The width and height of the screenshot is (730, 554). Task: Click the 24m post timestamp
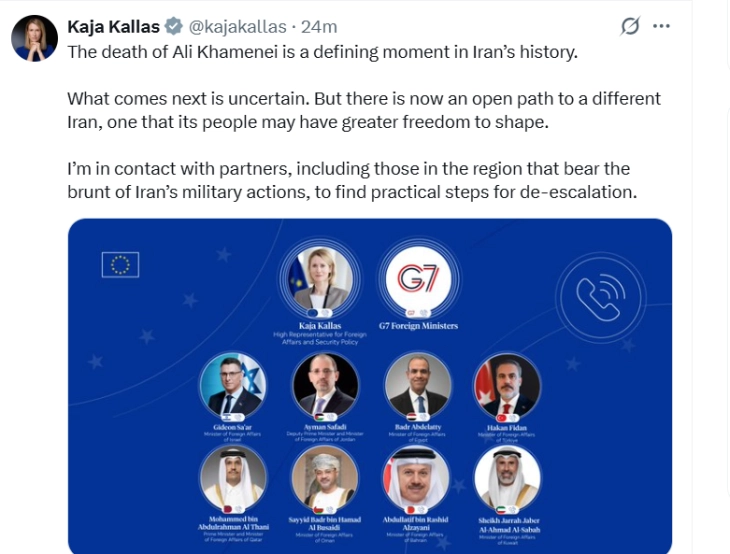(319, 27)
